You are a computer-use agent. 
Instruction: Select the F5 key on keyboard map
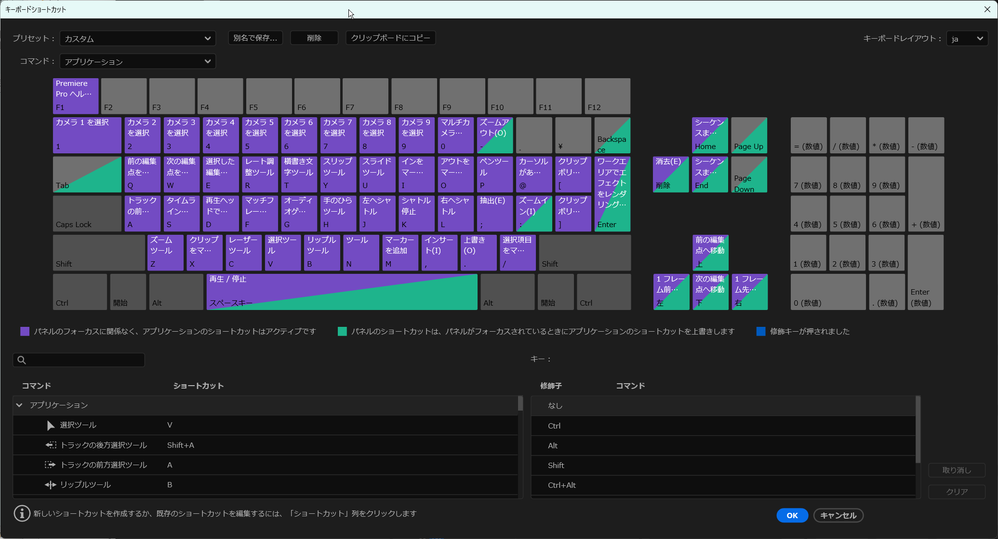(269, 96)
